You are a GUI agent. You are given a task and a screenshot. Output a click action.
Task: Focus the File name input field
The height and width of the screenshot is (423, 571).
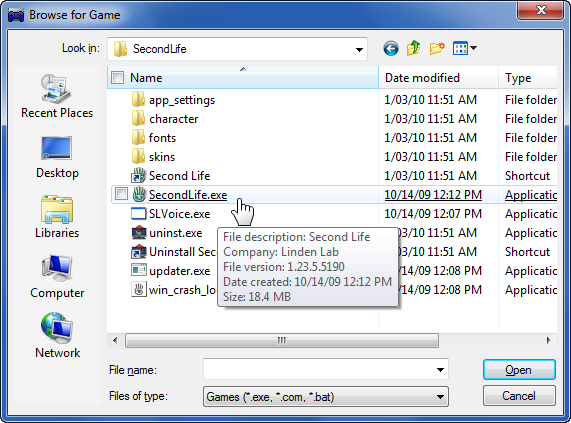[326, 370]
